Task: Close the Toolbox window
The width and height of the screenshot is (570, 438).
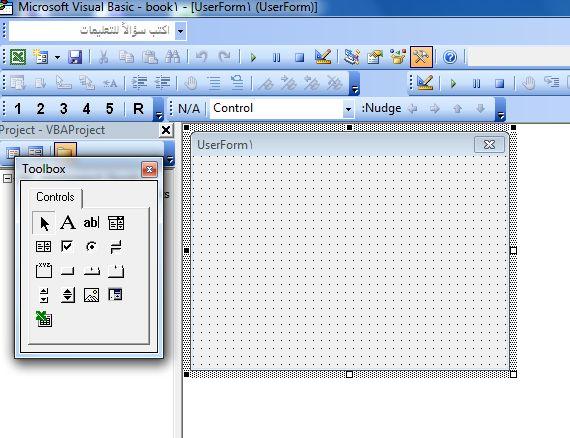Action: (149, 169)
